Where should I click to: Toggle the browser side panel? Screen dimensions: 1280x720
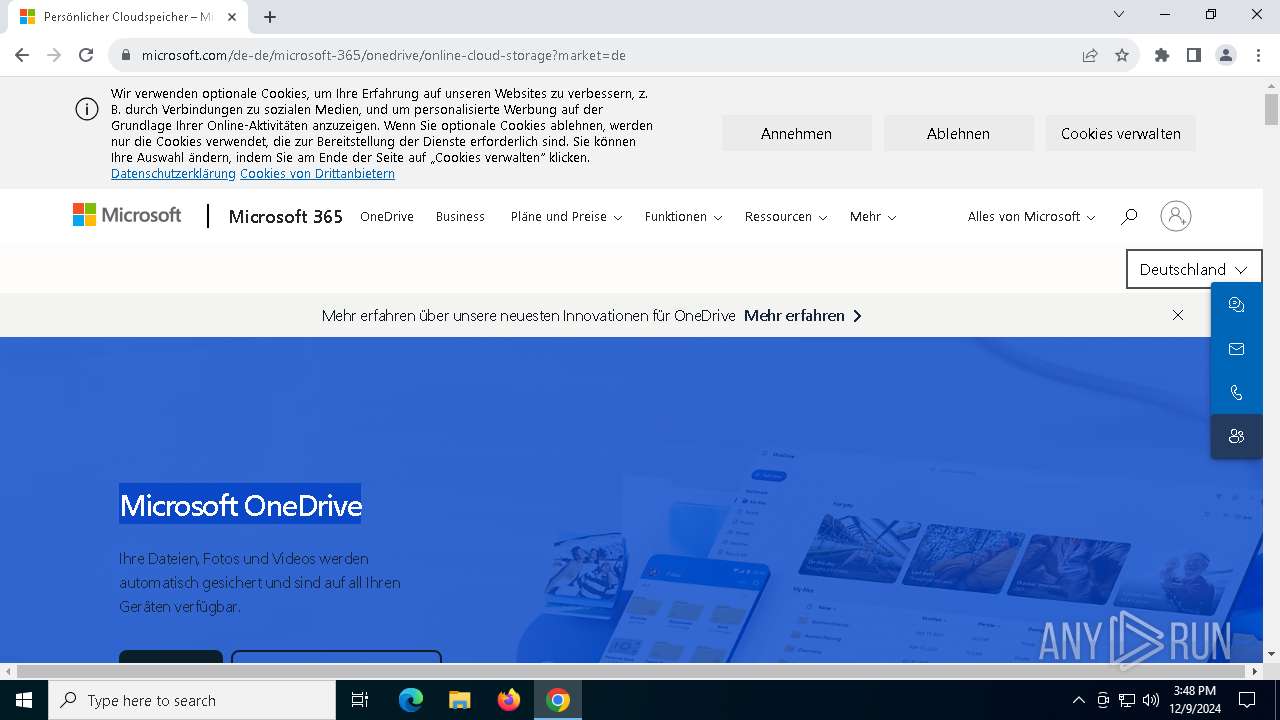pyautogui.click(x=1194, y=55)
